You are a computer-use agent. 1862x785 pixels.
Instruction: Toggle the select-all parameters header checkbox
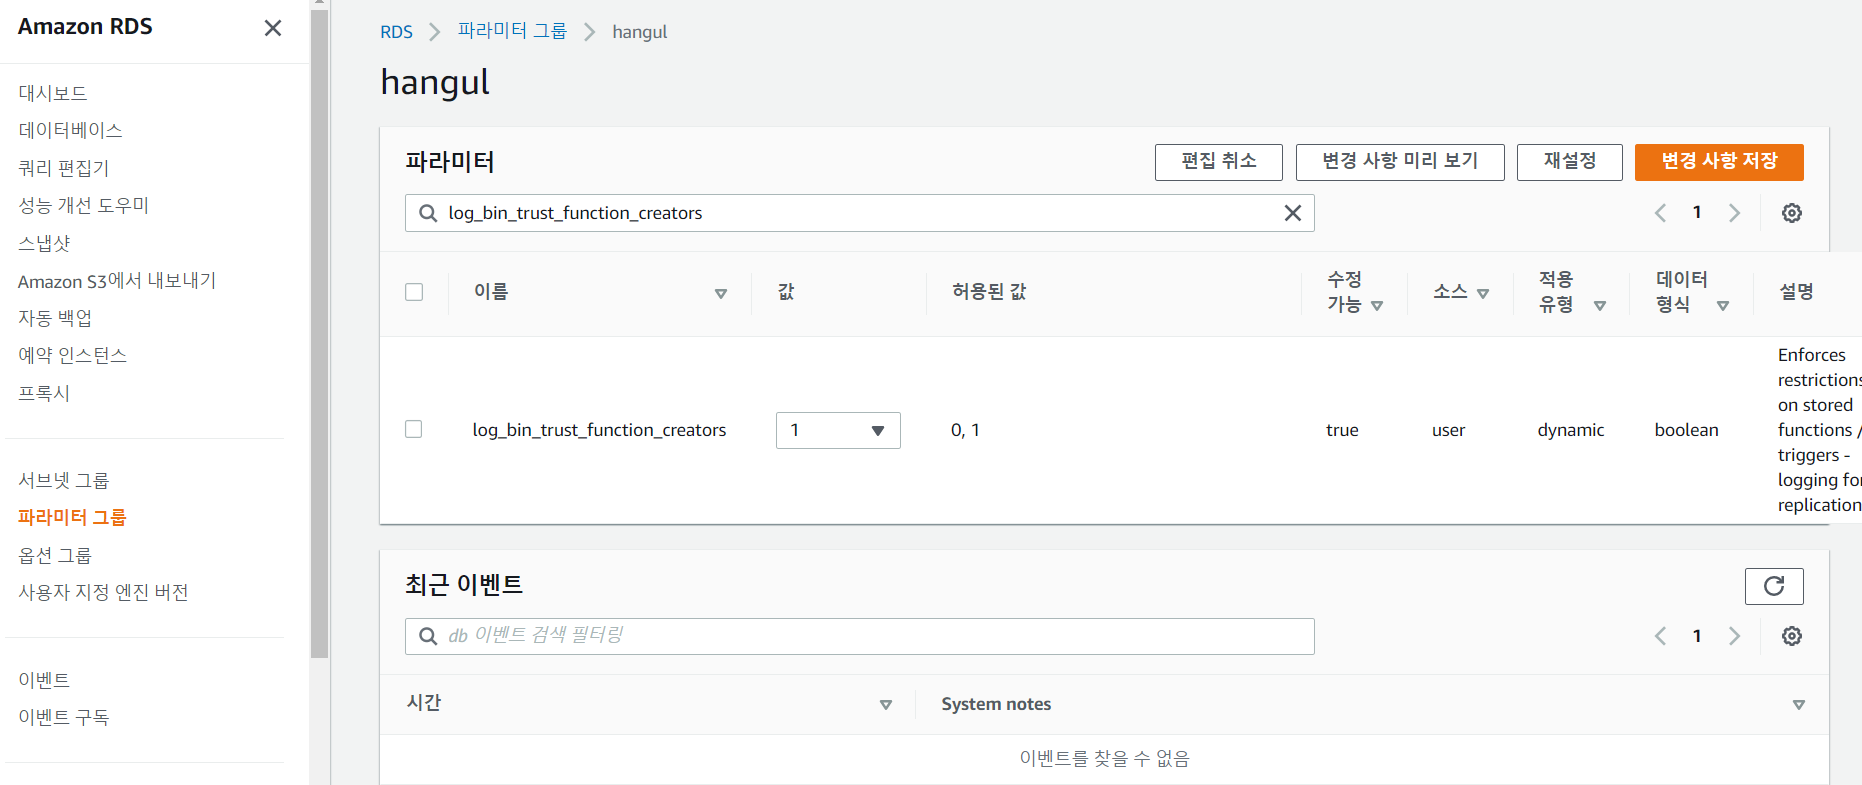click(414, 292)
